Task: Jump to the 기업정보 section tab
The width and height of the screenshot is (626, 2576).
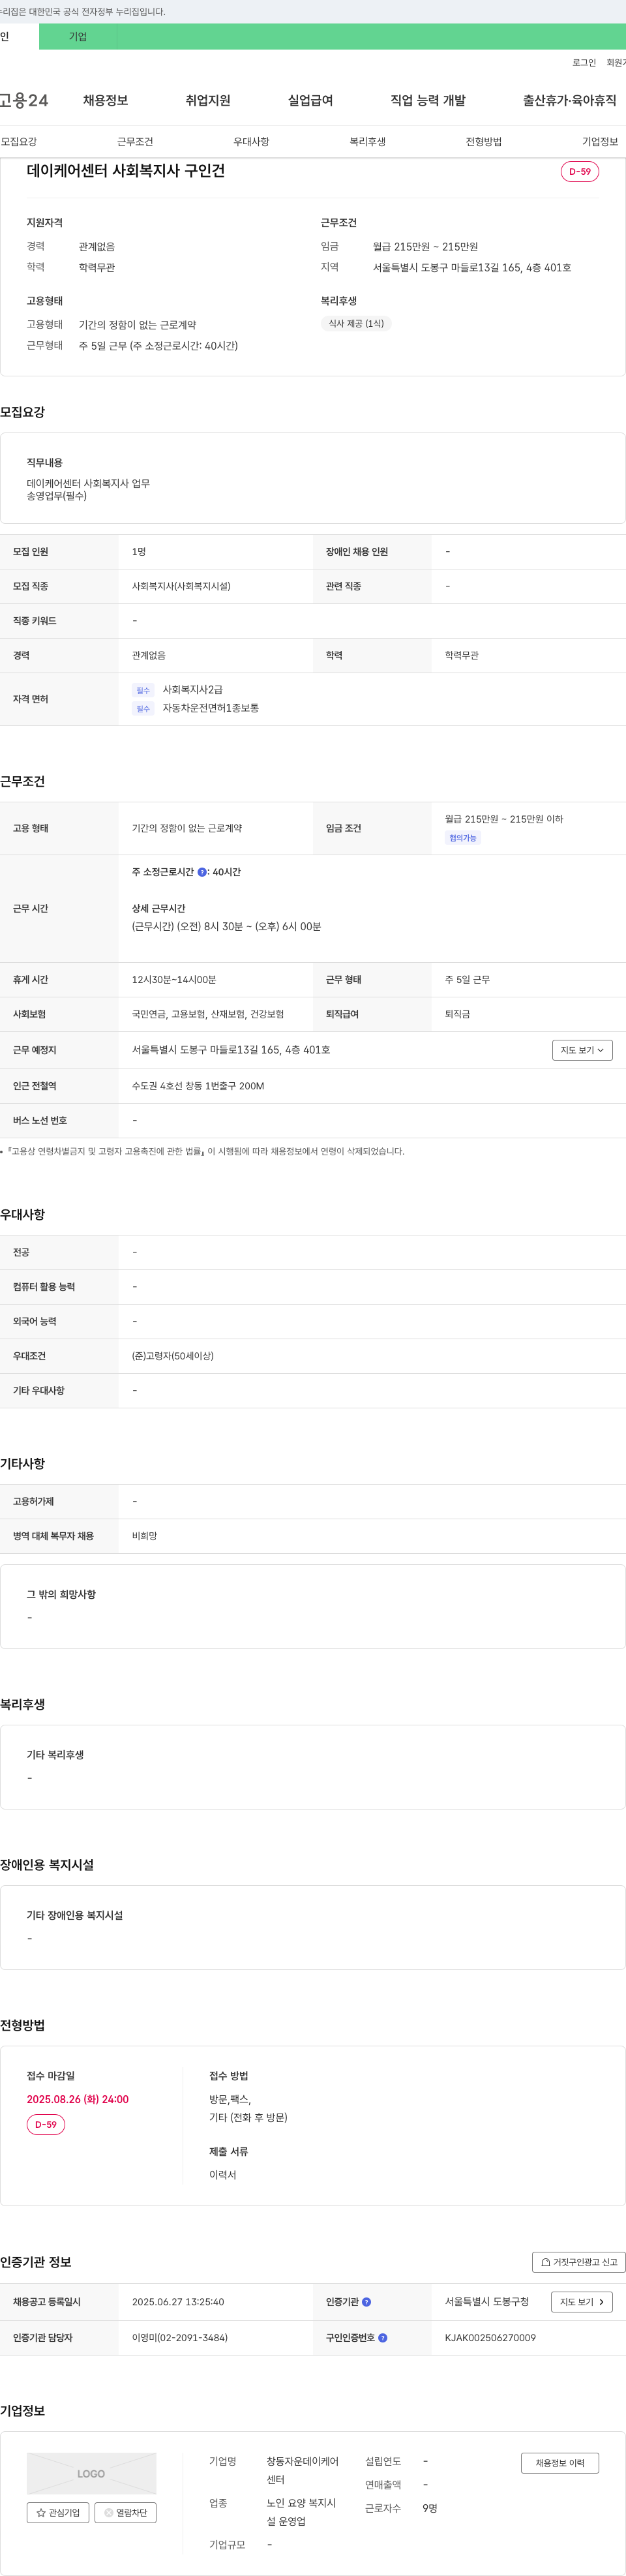Action: tap(600, 142)
